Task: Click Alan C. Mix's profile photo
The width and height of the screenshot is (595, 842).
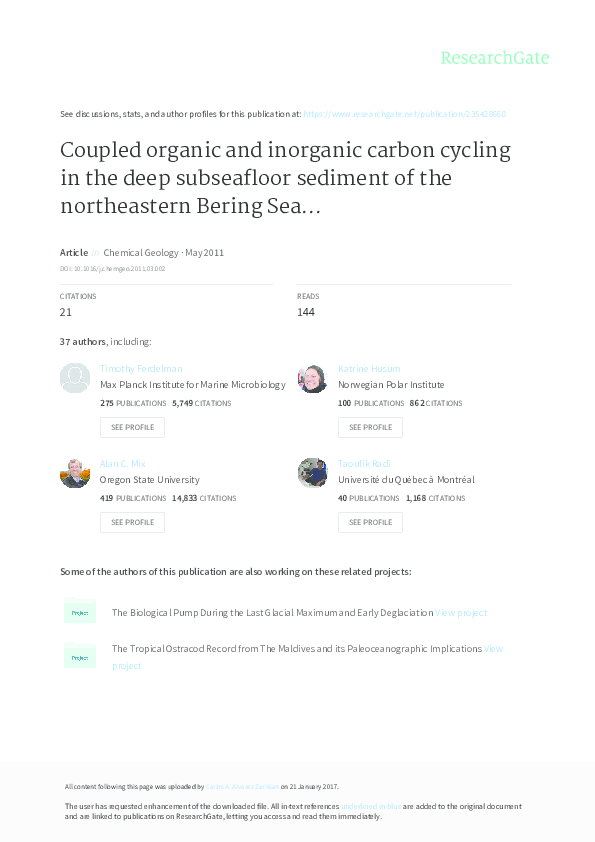Action: (75, 473)
